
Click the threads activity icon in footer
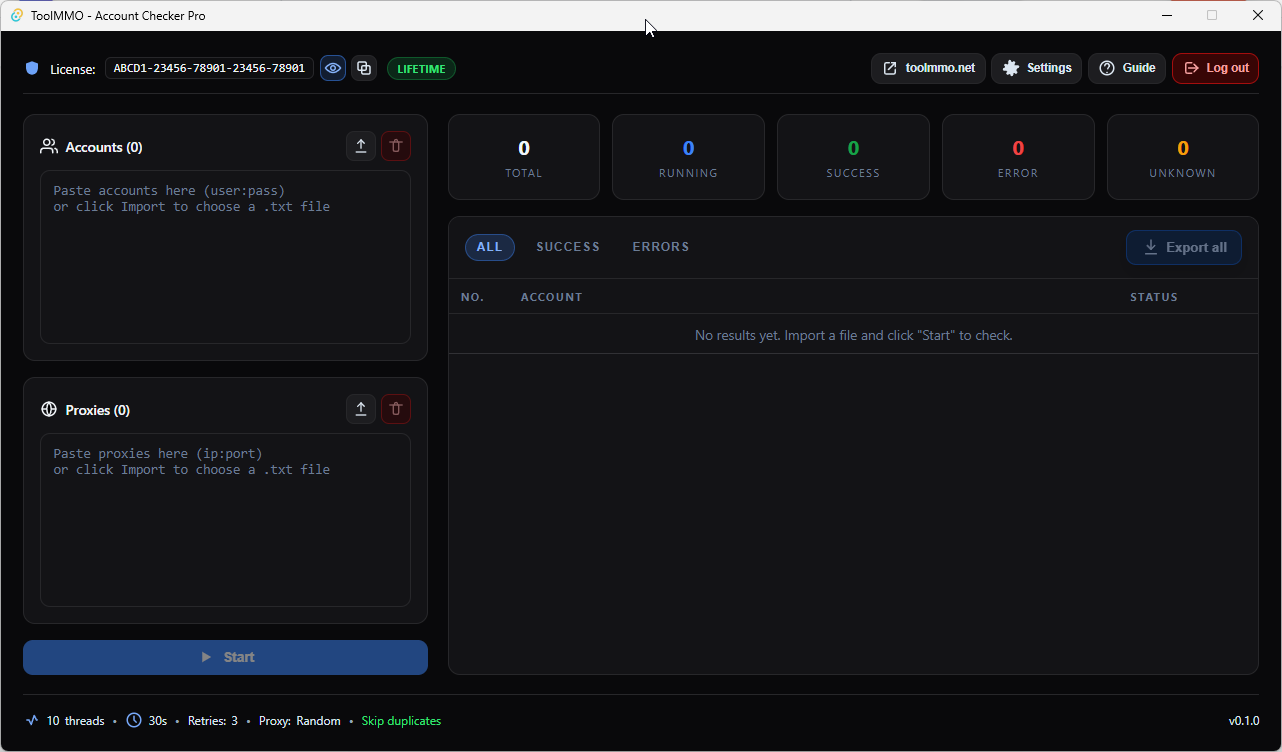point(32,720)
